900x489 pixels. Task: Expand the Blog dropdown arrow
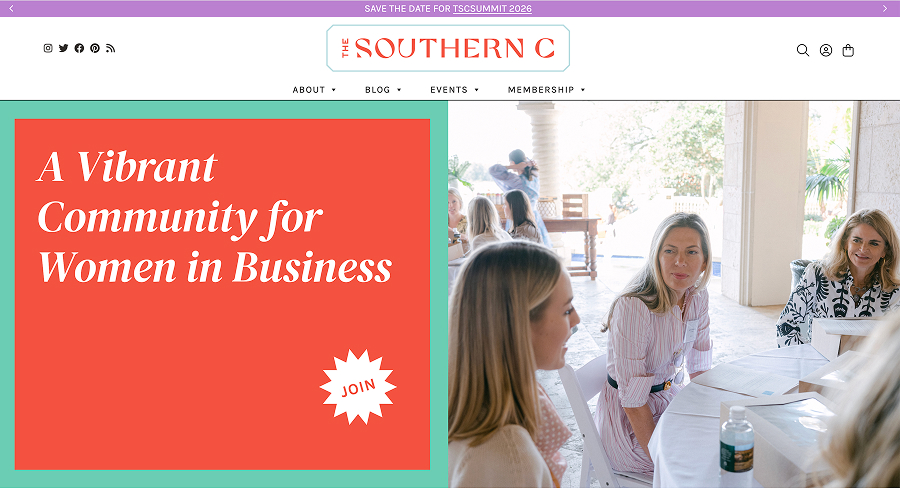coord(399,90)
